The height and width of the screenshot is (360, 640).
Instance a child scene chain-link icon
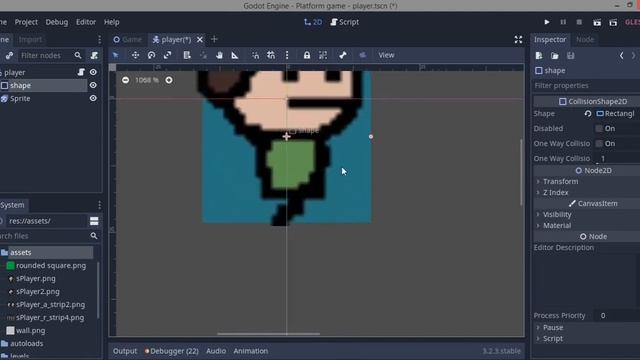(9, 56)
